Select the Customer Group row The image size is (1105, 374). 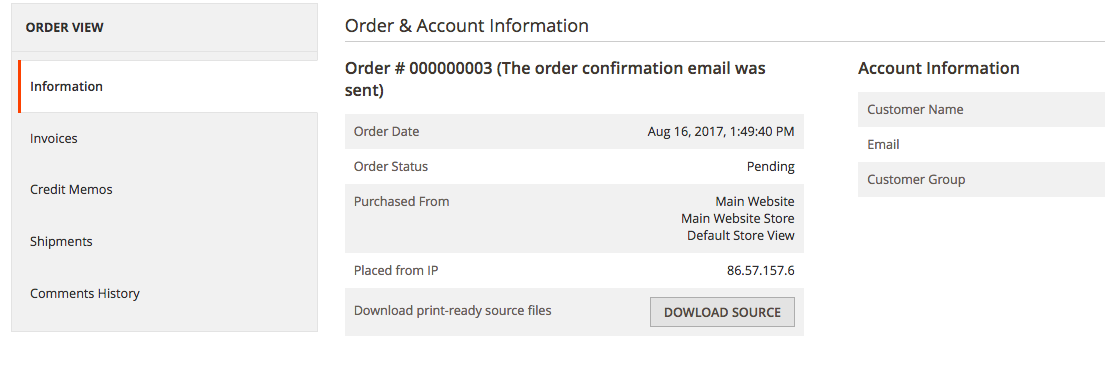tap(981, 180)
